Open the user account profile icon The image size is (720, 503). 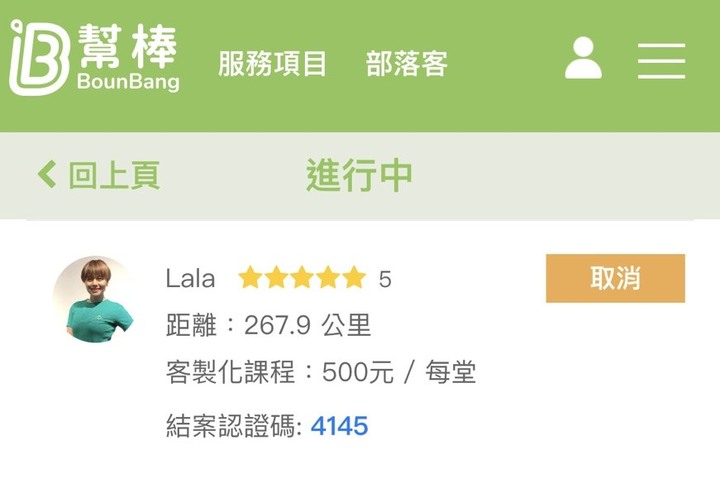(583, 58)
